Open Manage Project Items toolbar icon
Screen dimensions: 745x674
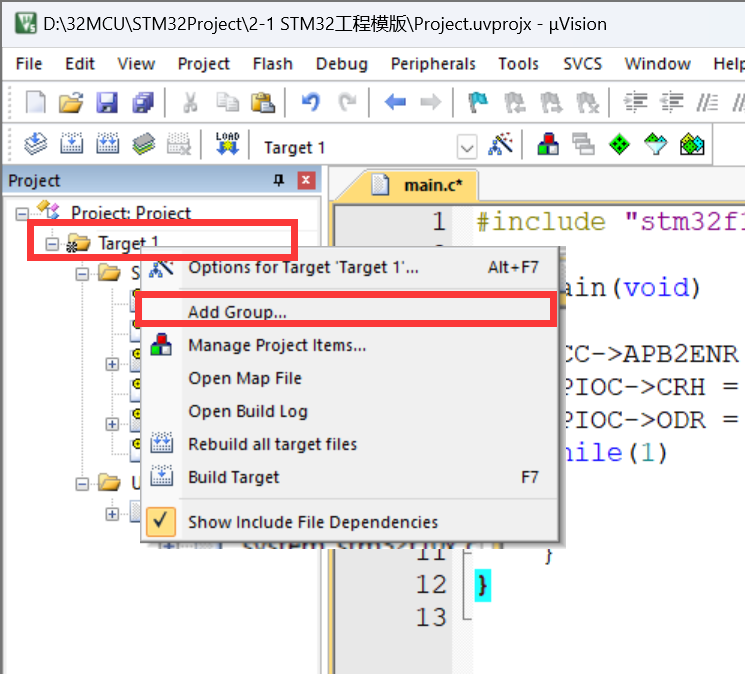click(548, 144)
